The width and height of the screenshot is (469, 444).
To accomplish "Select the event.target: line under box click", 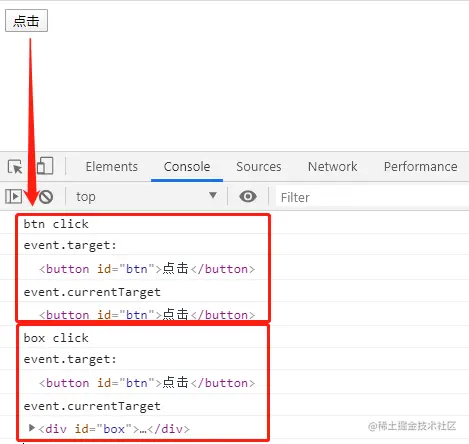I will (x=70, y=360).
